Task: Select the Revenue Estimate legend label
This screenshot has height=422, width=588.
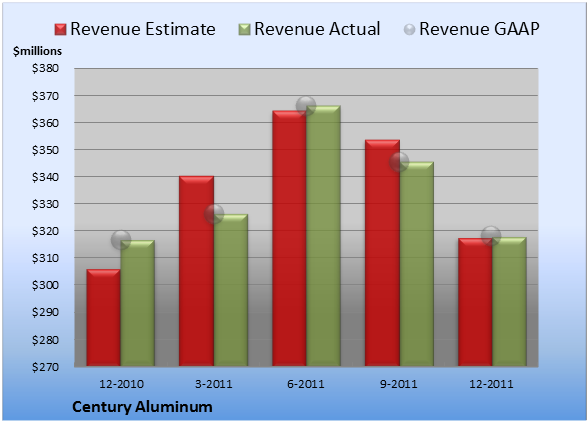Action: (x=143, y=29)
